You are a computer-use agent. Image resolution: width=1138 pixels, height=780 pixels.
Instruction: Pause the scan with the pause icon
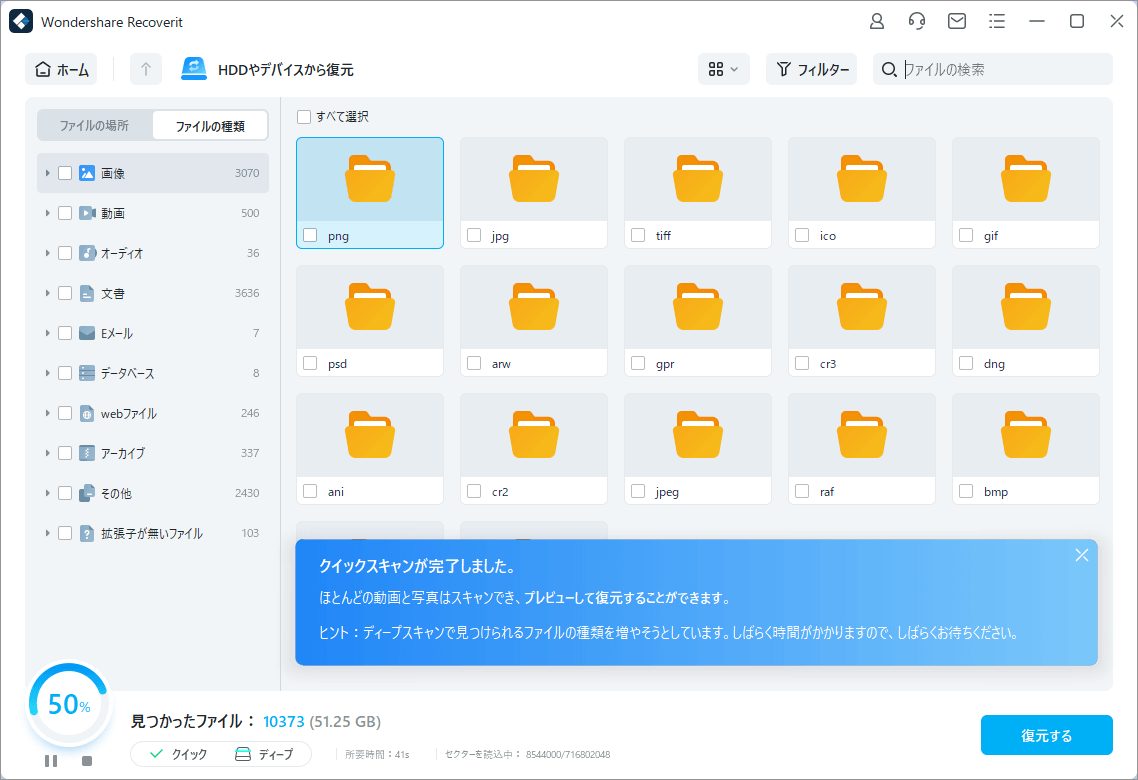[x=51, y=761]
